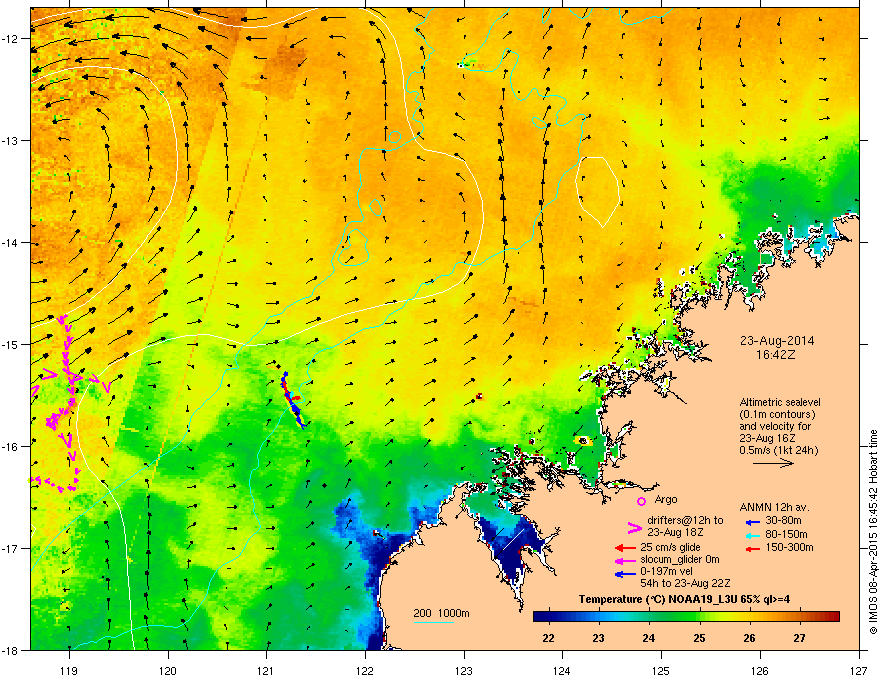Click the colorbar value 27
880x680 pixels.
(x=799, y=638)
